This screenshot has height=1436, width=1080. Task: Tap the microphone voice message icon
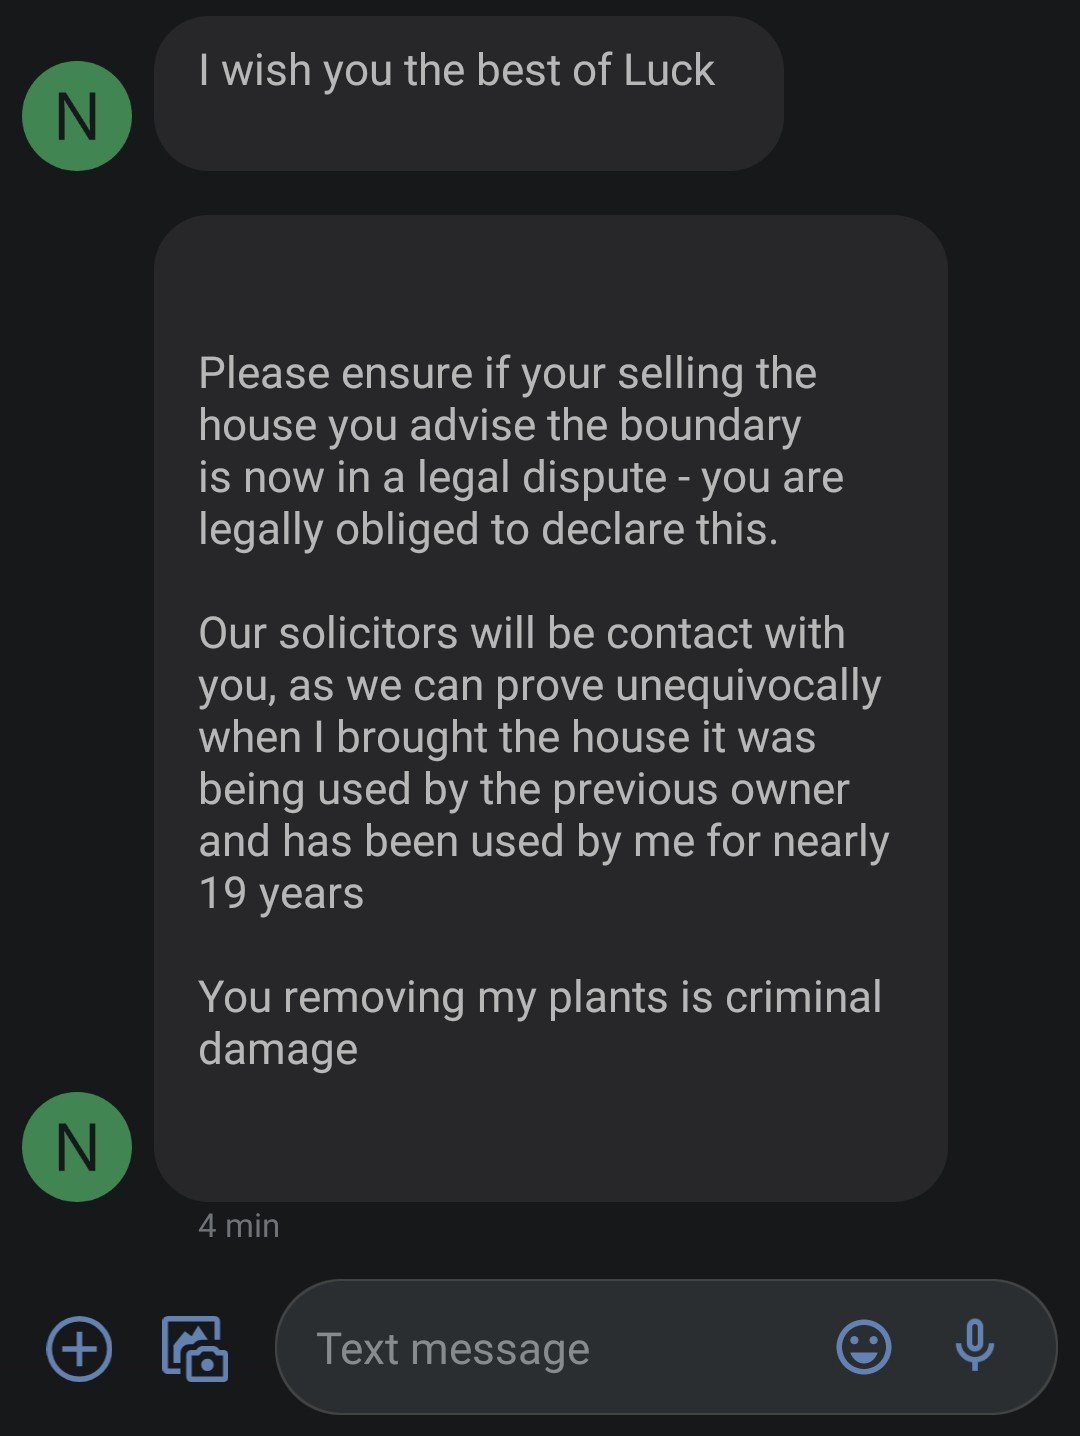tap(974, 1347)
